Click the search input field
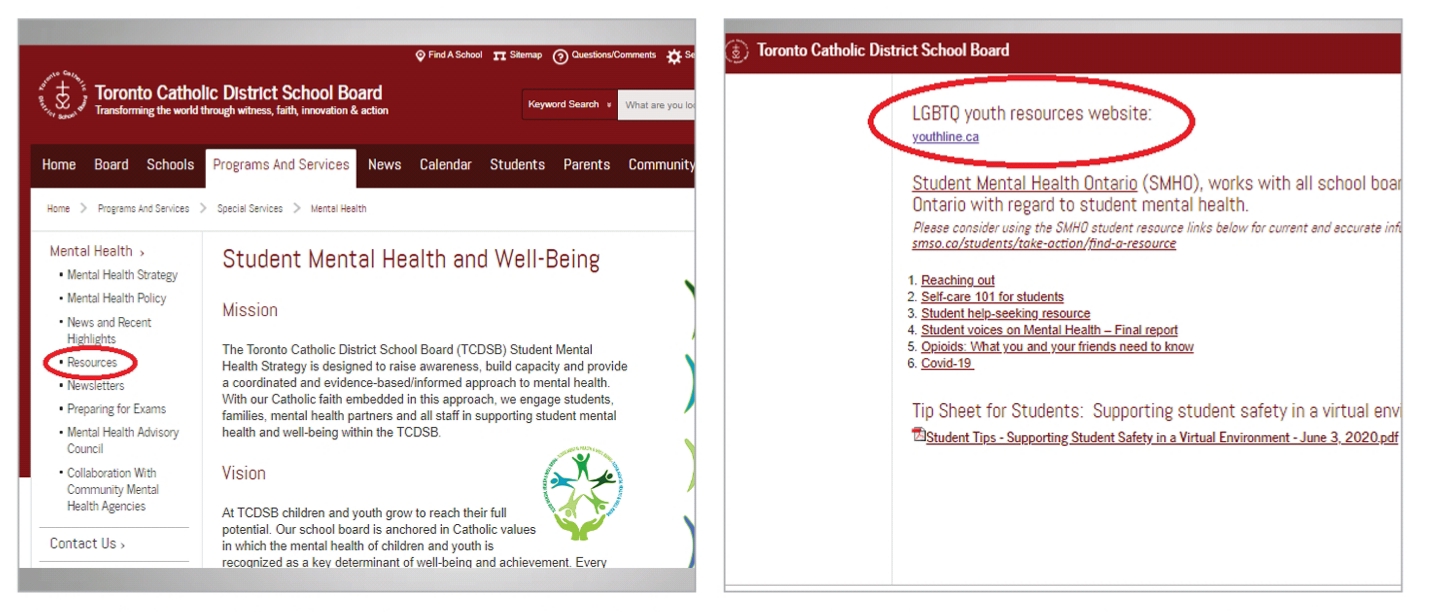Viewport: 1432px width, 612px height. (656, 104)
